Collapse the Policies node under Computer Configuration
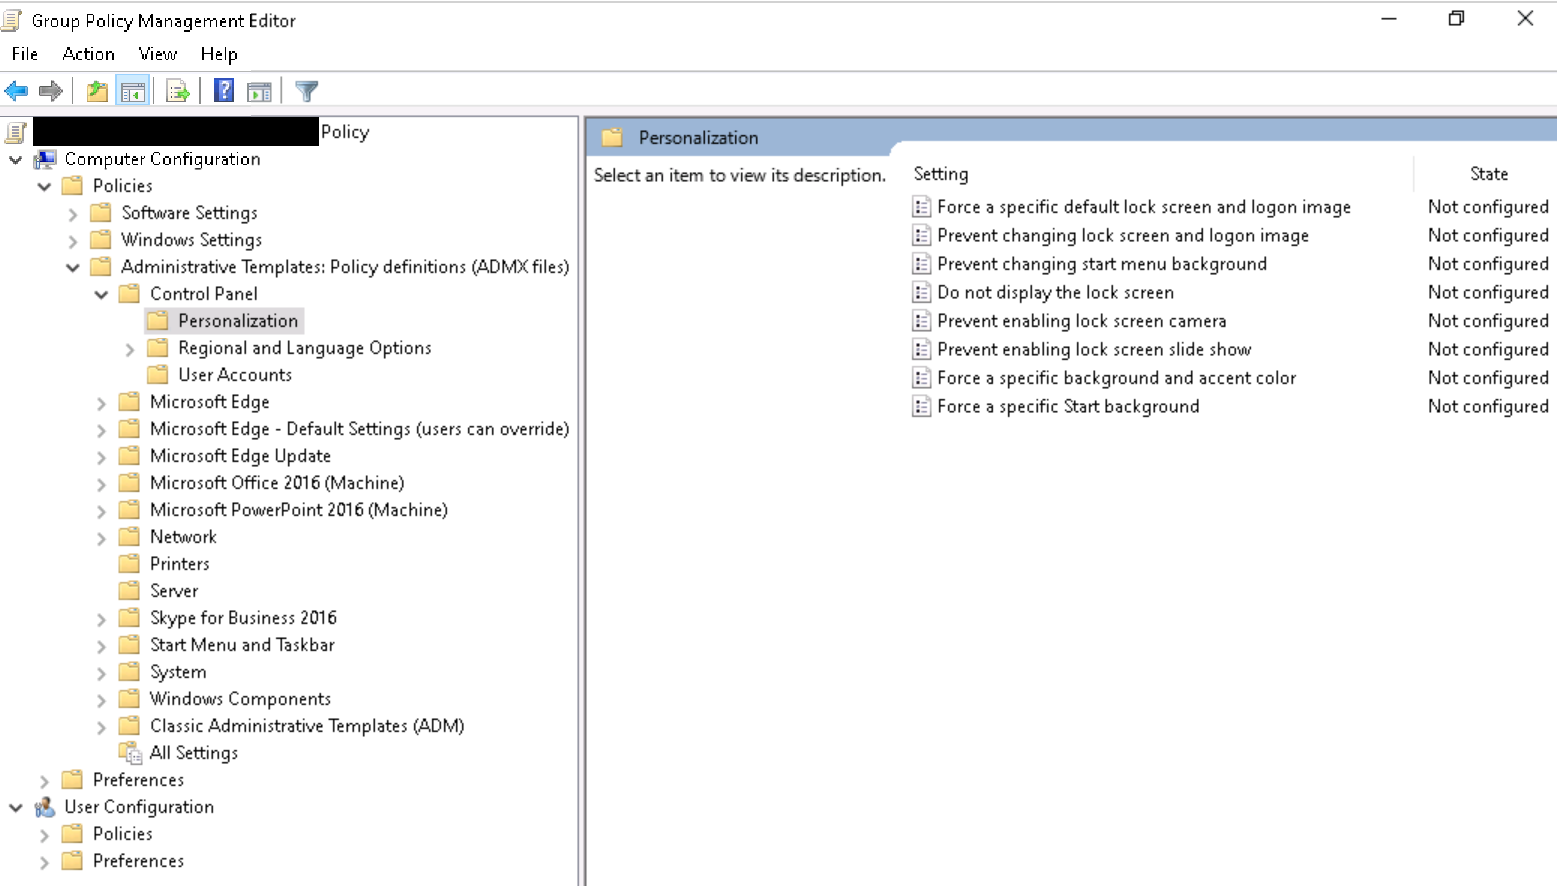1557x886 pixels. [x=44, y=186]
